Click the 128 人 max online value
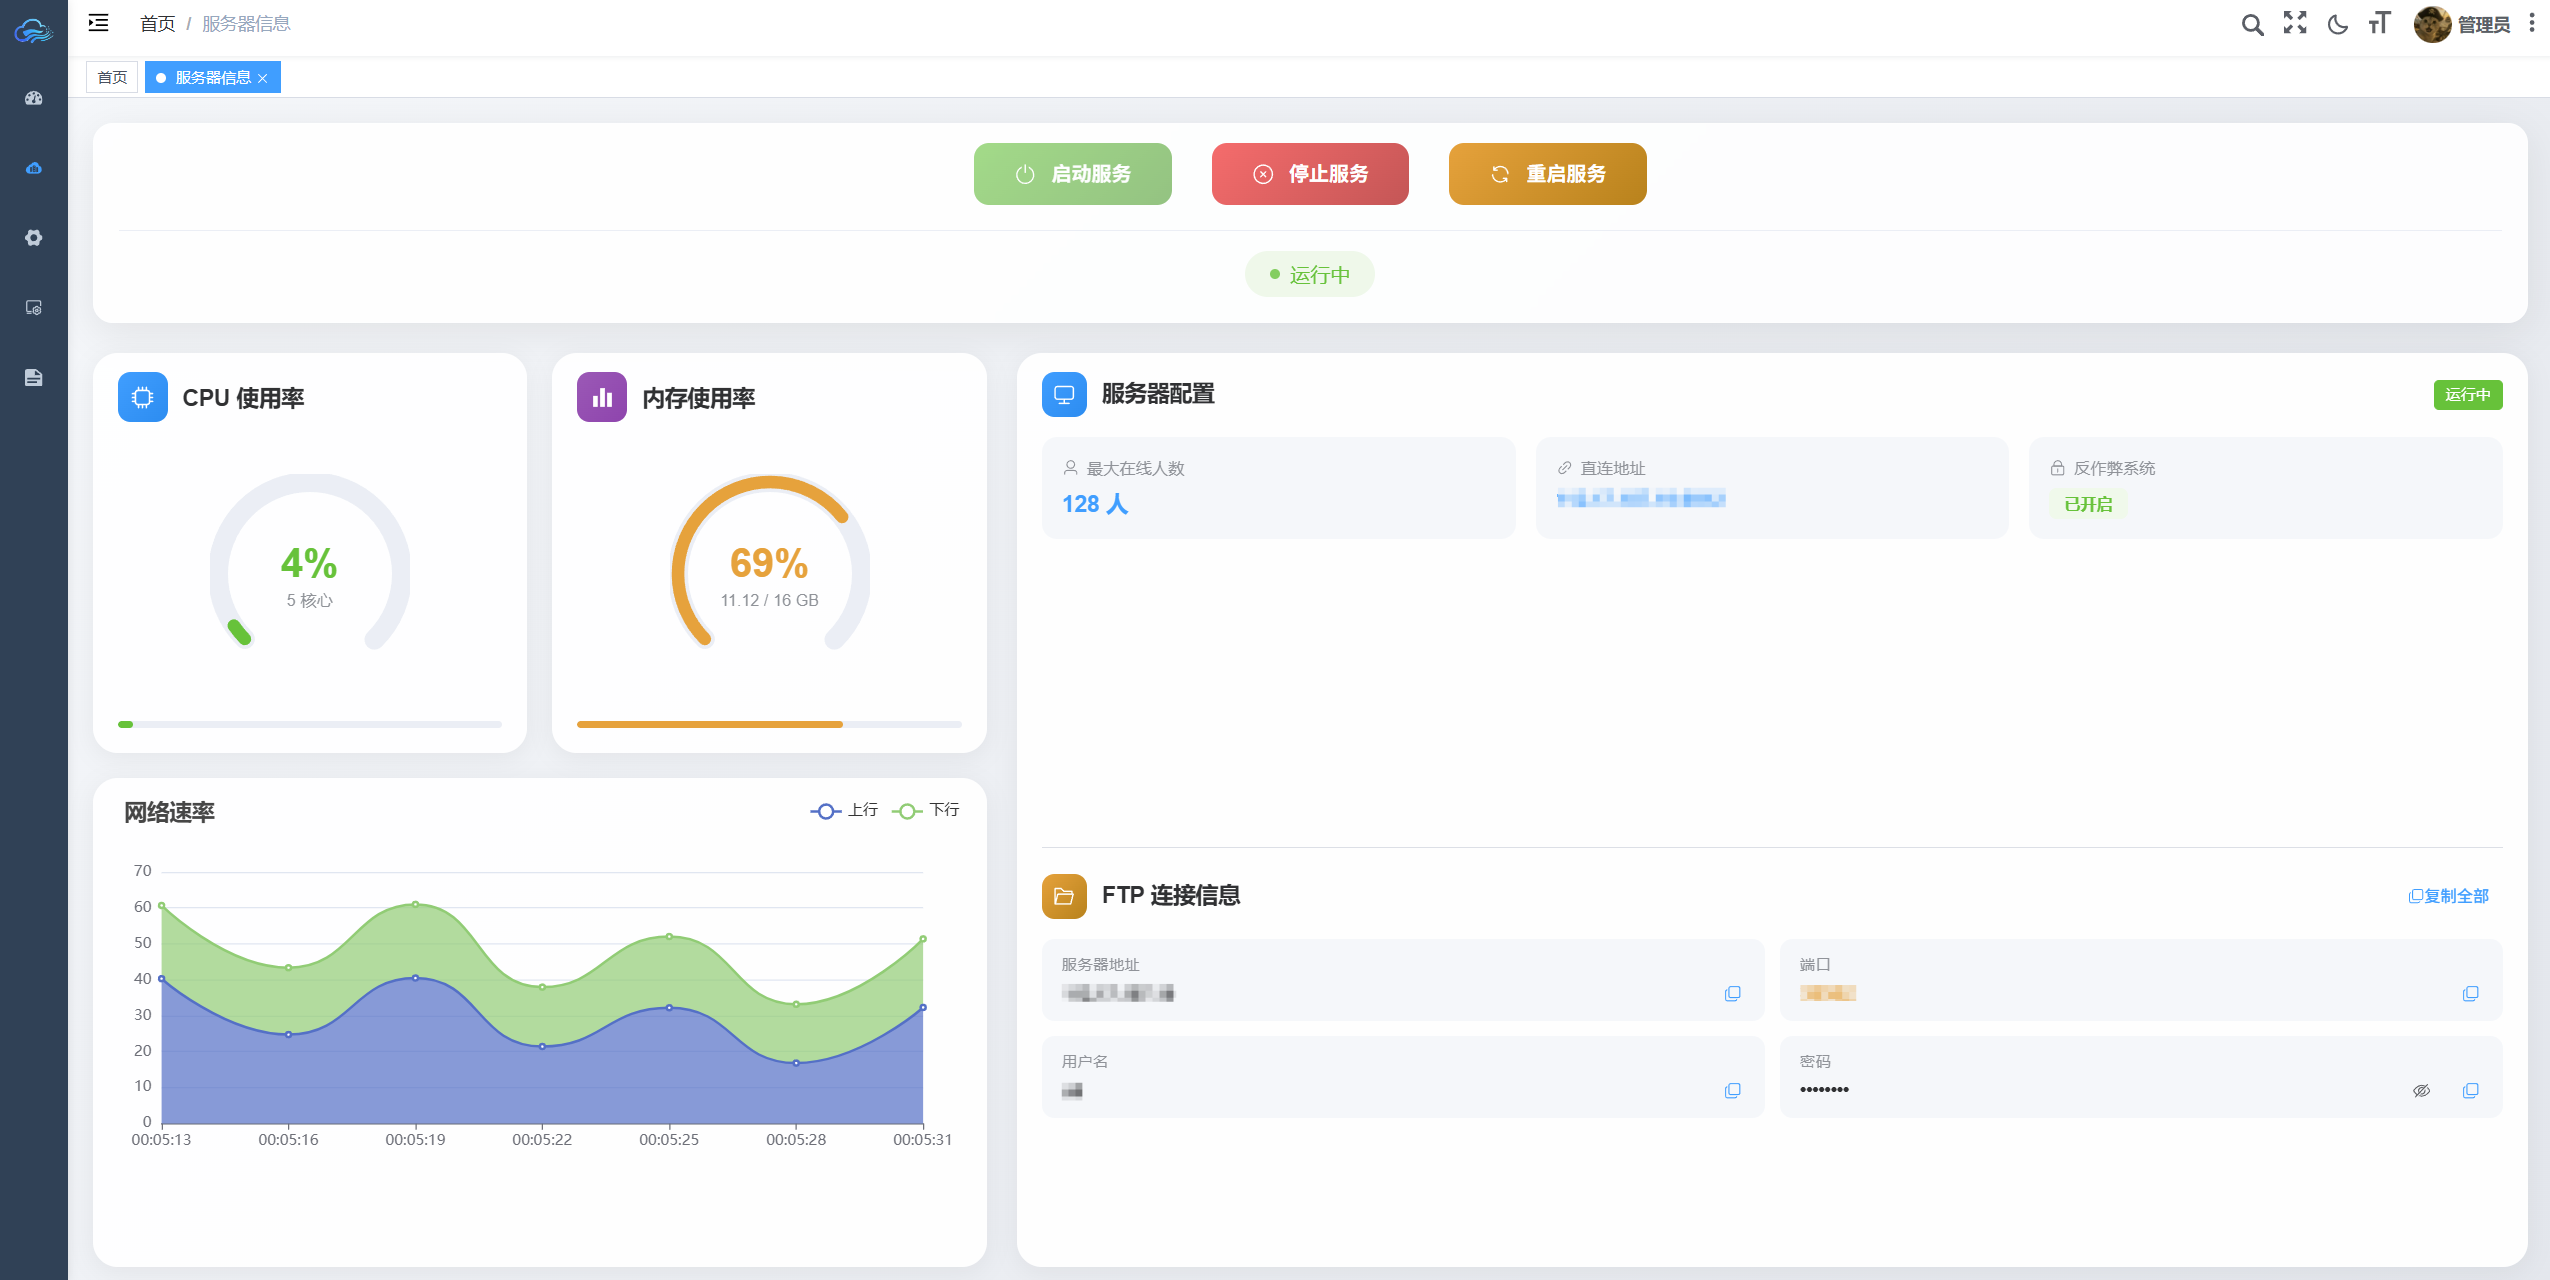This screenshot has height=1280, width=2550. 1095,504
